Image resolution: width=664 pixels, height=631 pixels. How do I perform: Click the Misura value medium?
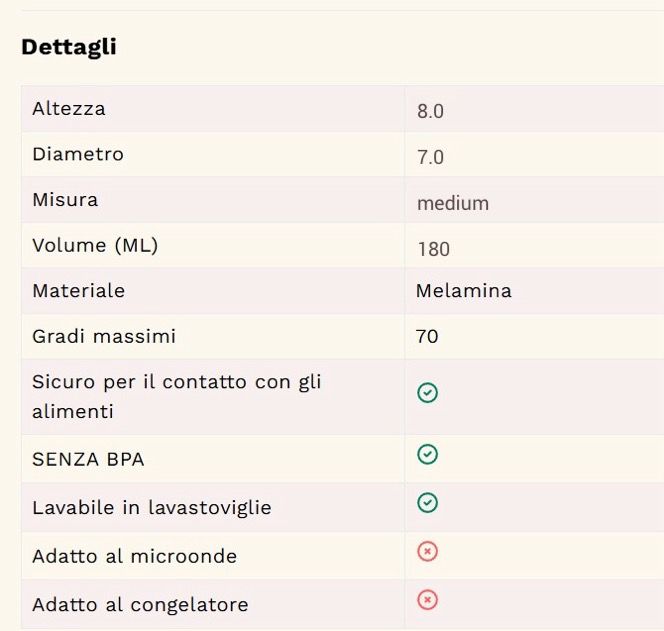coord(453,203)
